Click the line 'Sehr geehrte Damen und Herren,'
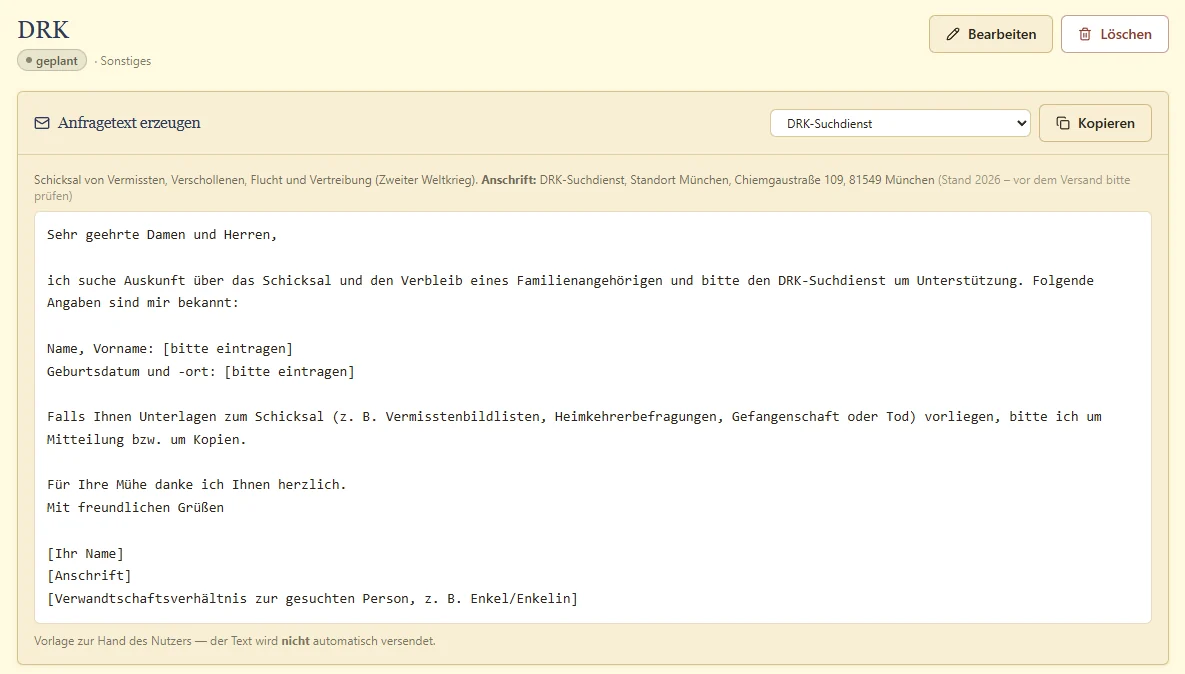Screen dimensions: 1185x674 pos(162,234)
